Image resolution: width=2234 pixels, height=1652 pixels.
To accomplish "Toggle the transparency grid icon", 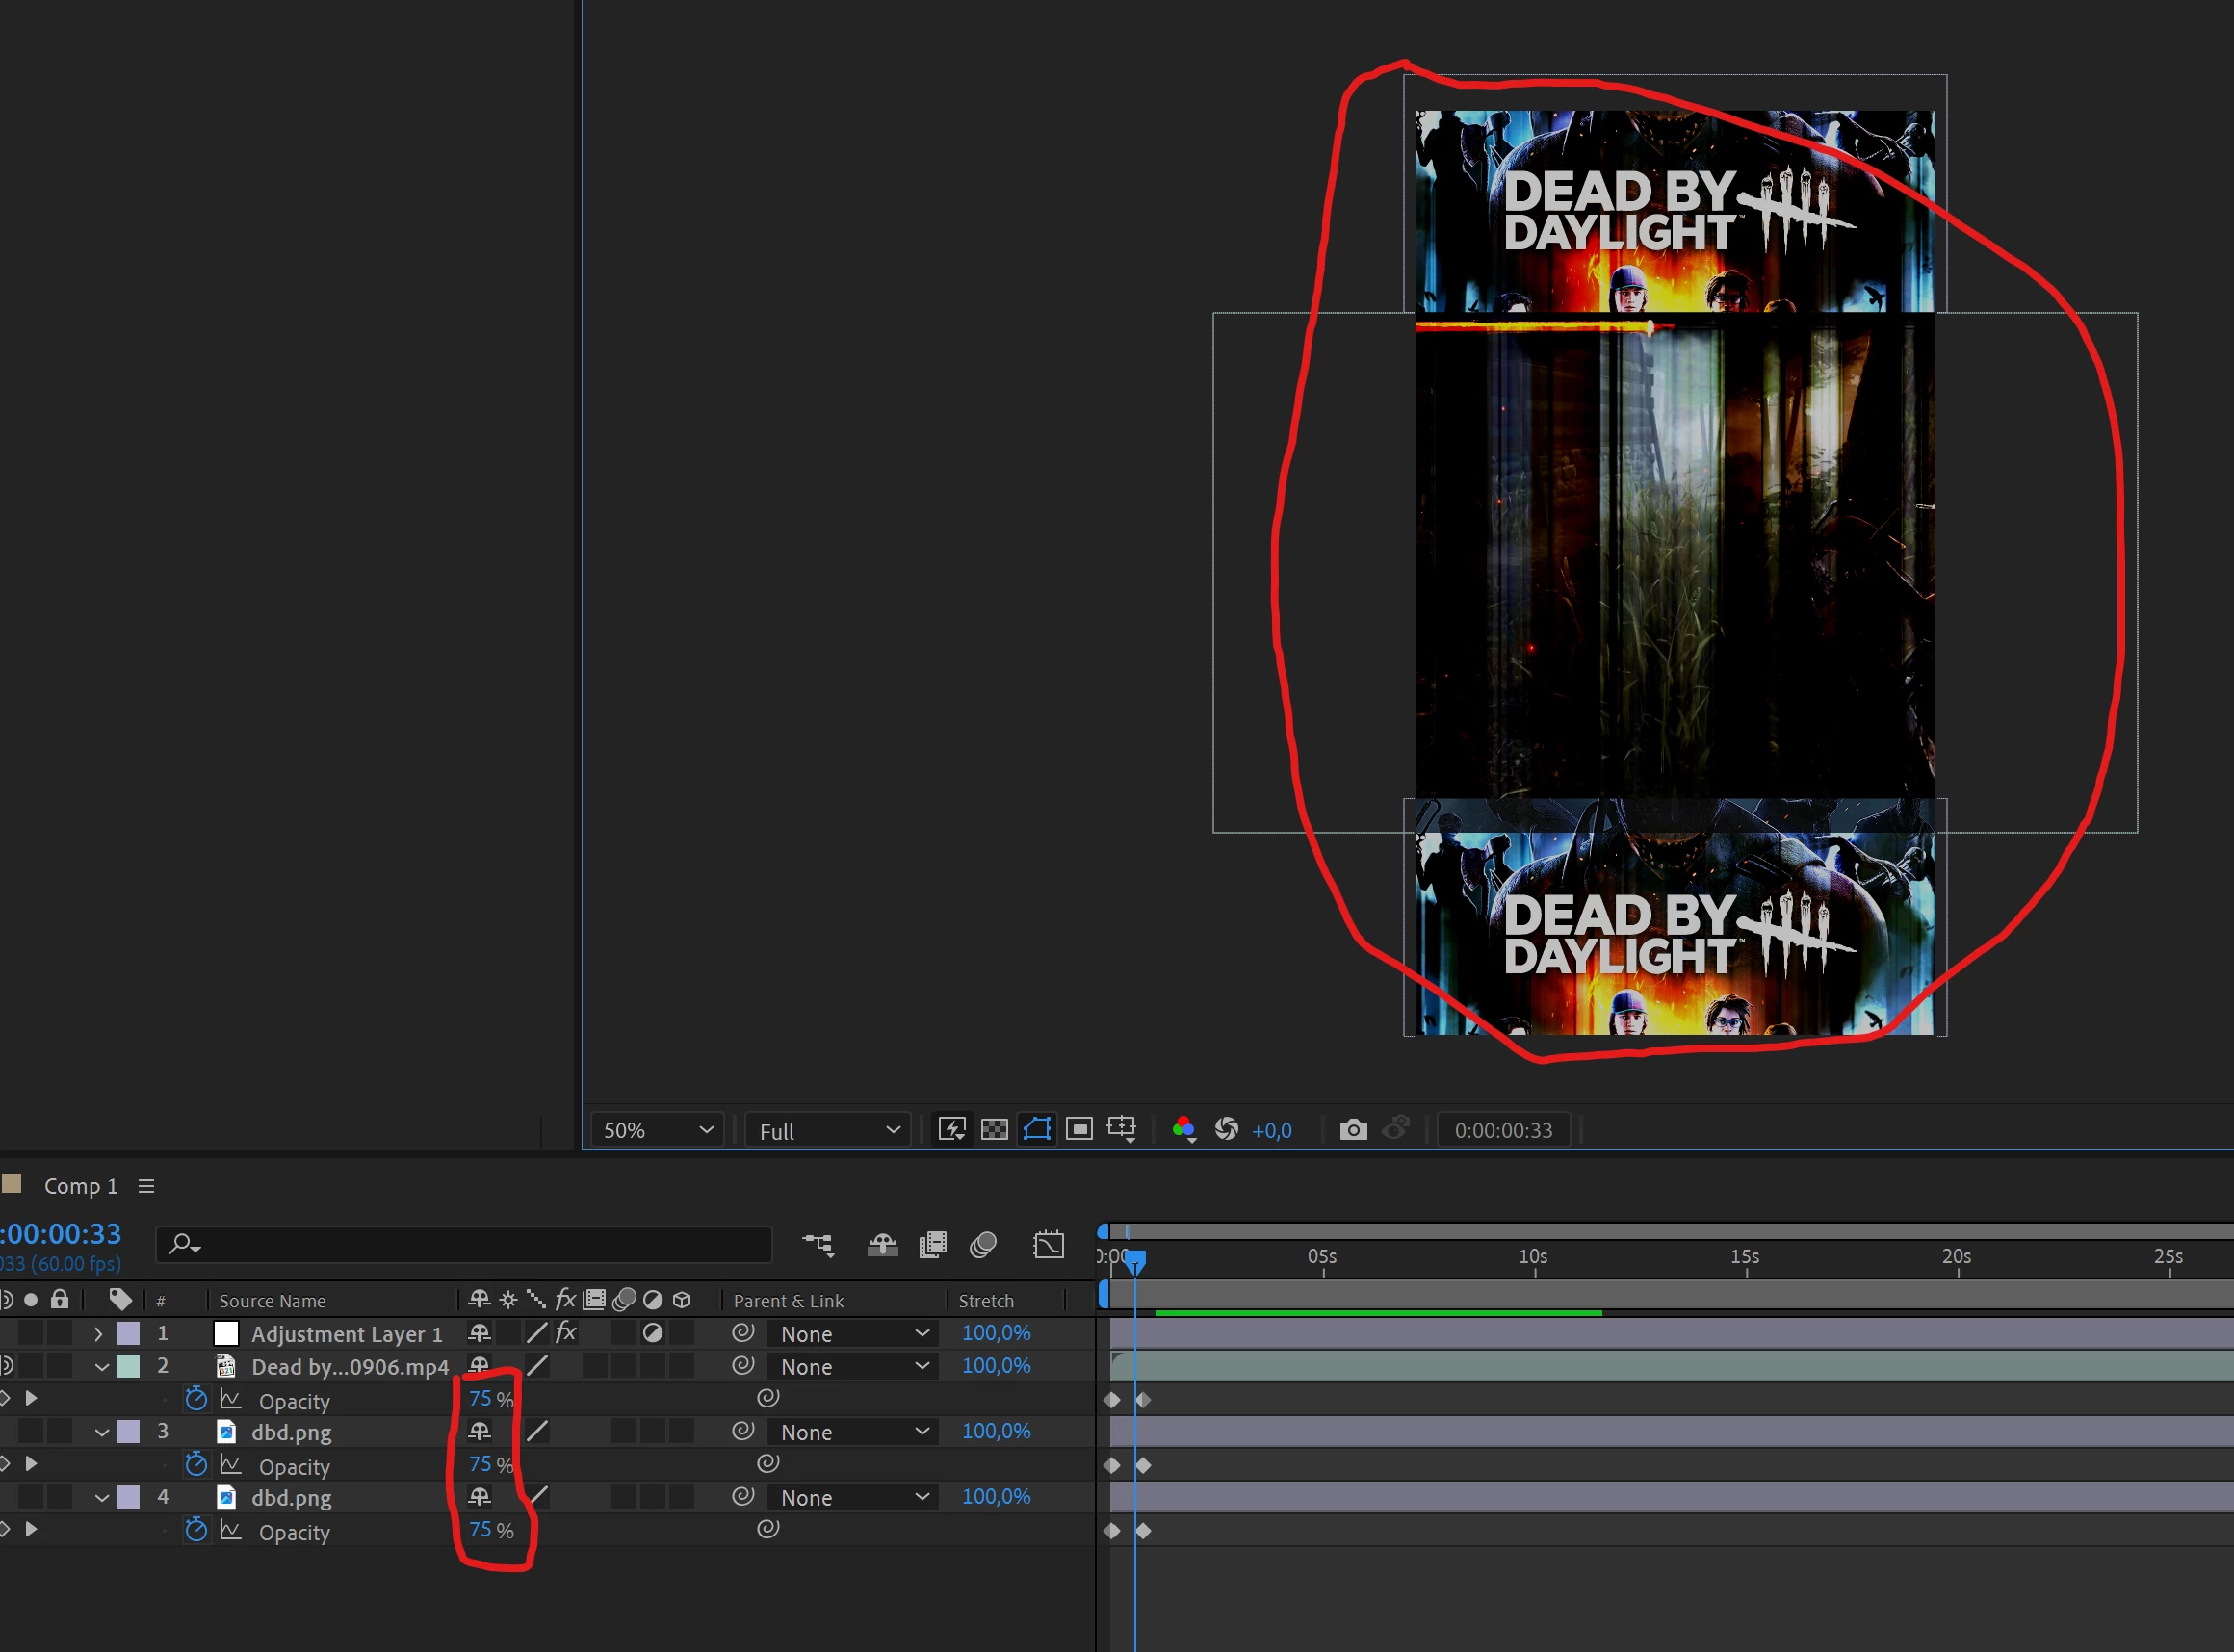I will coord(994,1130).
